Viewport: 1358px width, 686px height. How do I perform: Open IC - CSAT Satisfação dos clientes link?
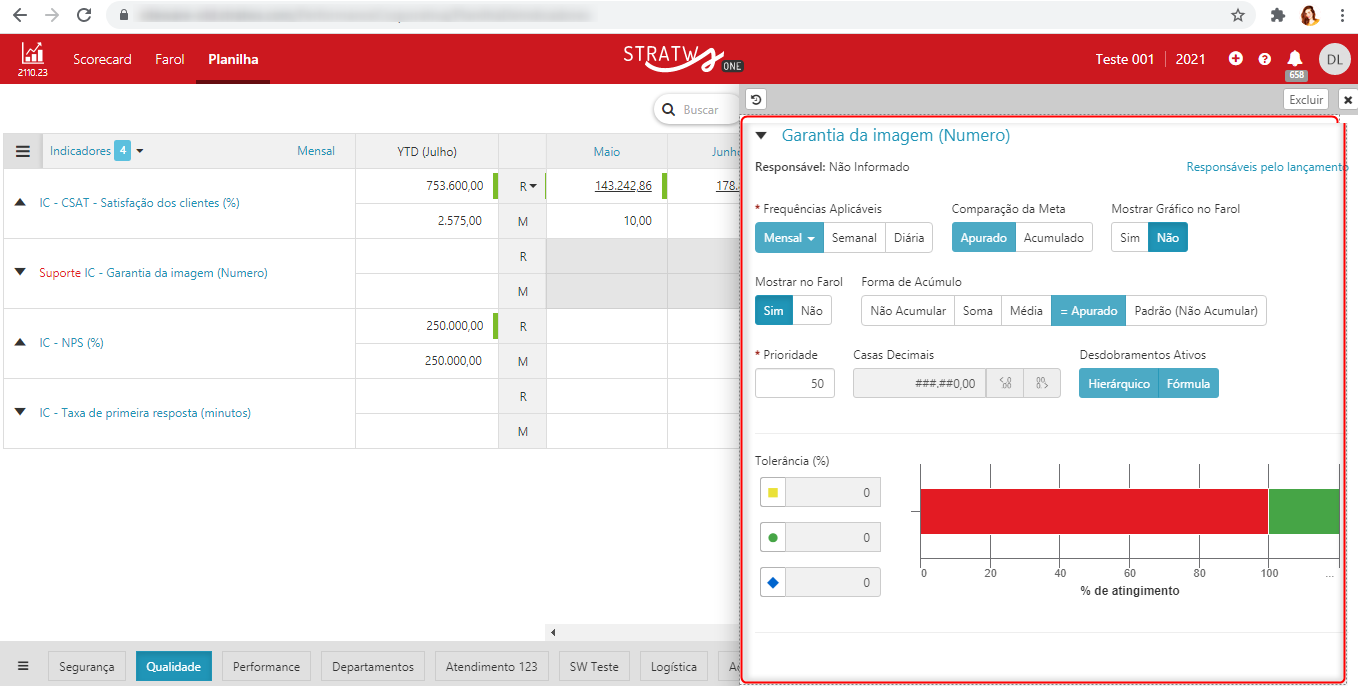pyautogui.click(x=139, y=202)
